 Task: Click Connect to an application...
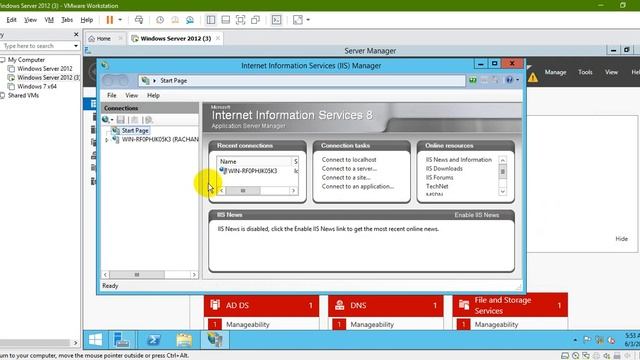point(358,187)
